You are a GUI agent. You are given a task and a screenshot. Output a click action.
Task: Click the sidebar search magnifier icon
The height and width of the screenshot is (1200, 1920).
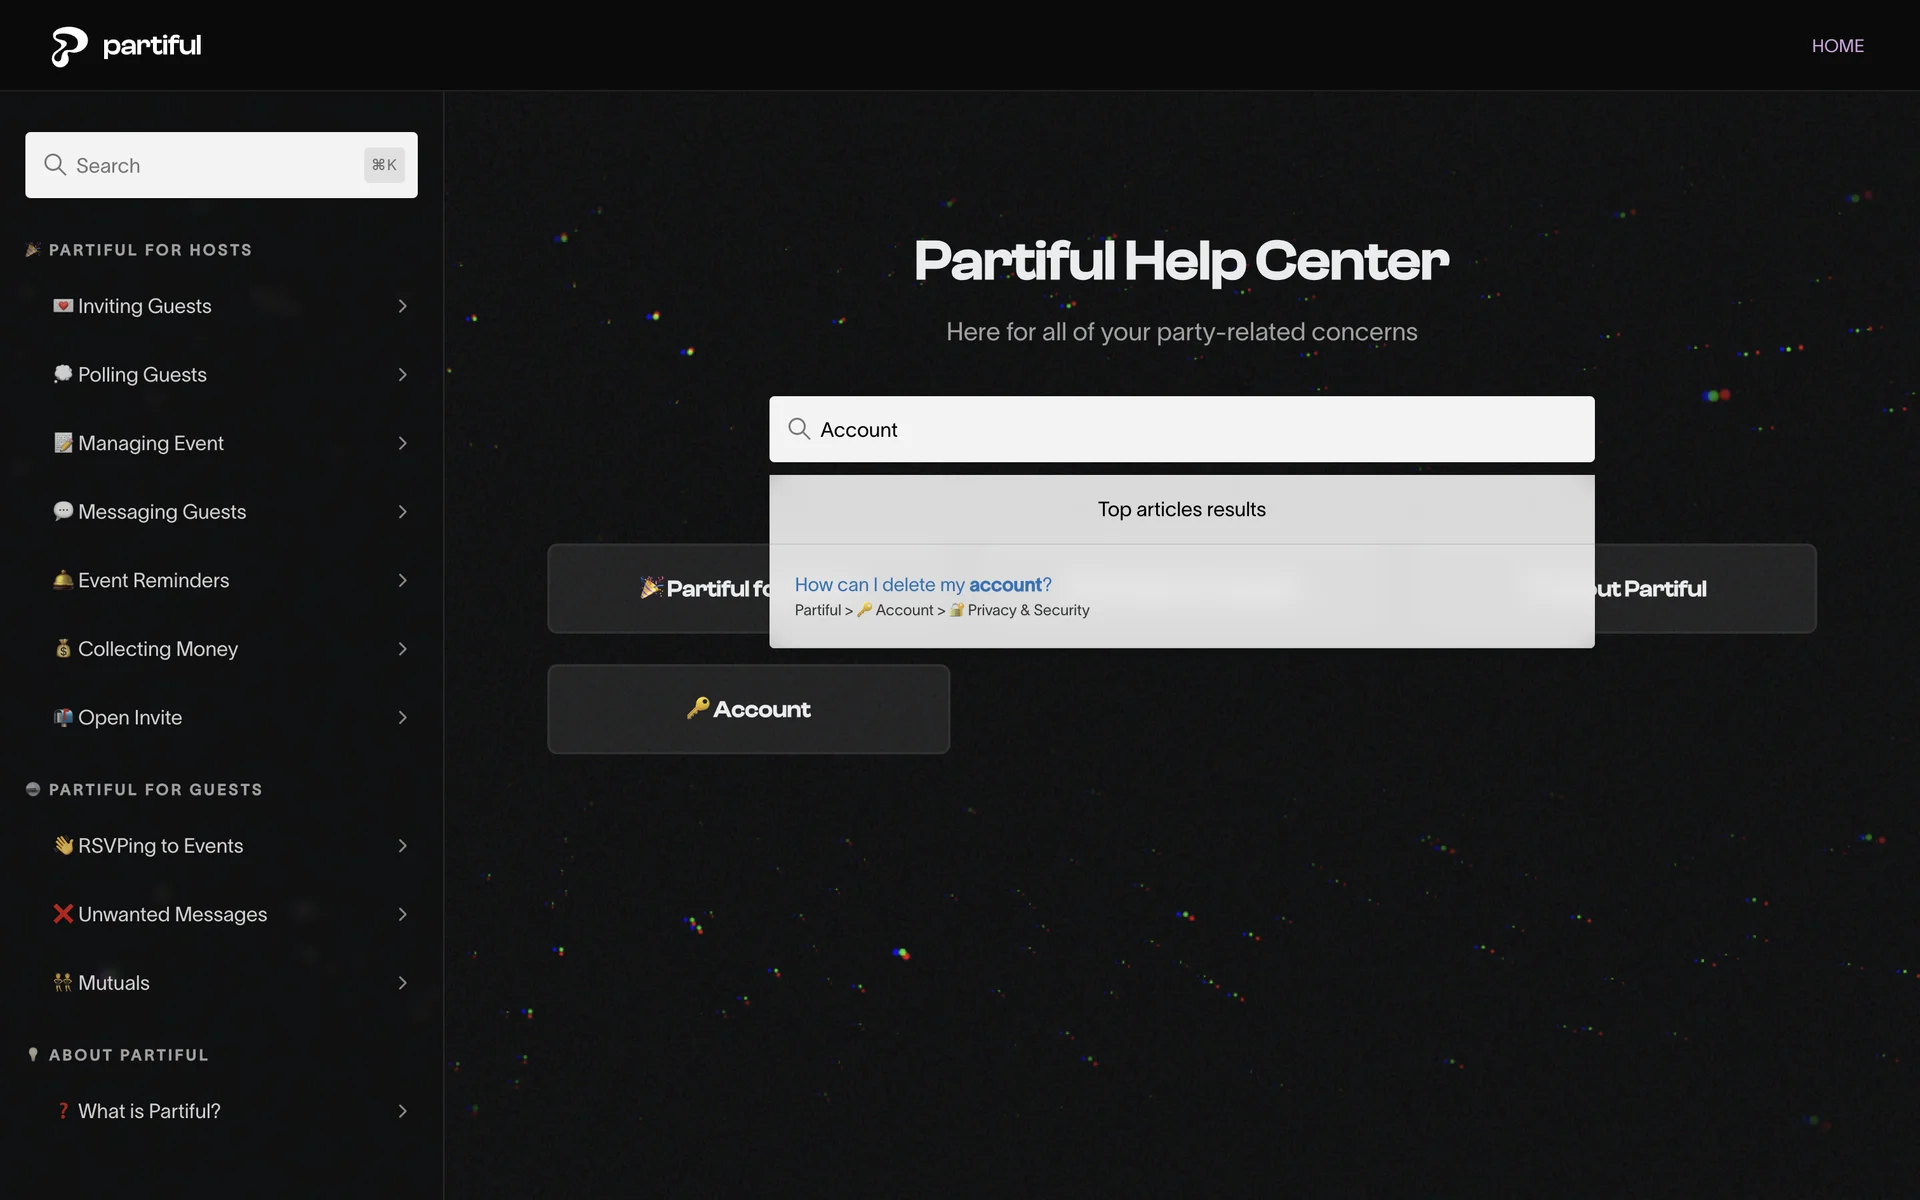tap(55, 165)
